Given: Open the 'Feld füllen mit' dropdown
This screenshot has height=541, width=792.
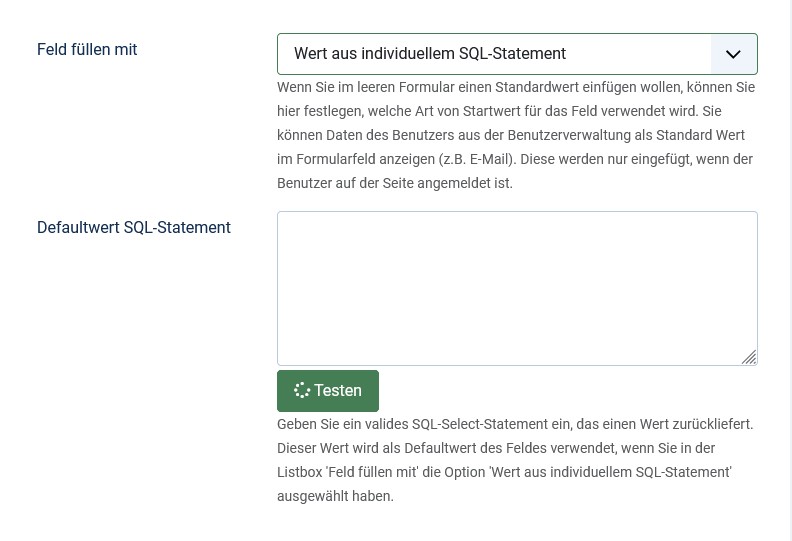Looking at the screenshot, I should point(517,54).
